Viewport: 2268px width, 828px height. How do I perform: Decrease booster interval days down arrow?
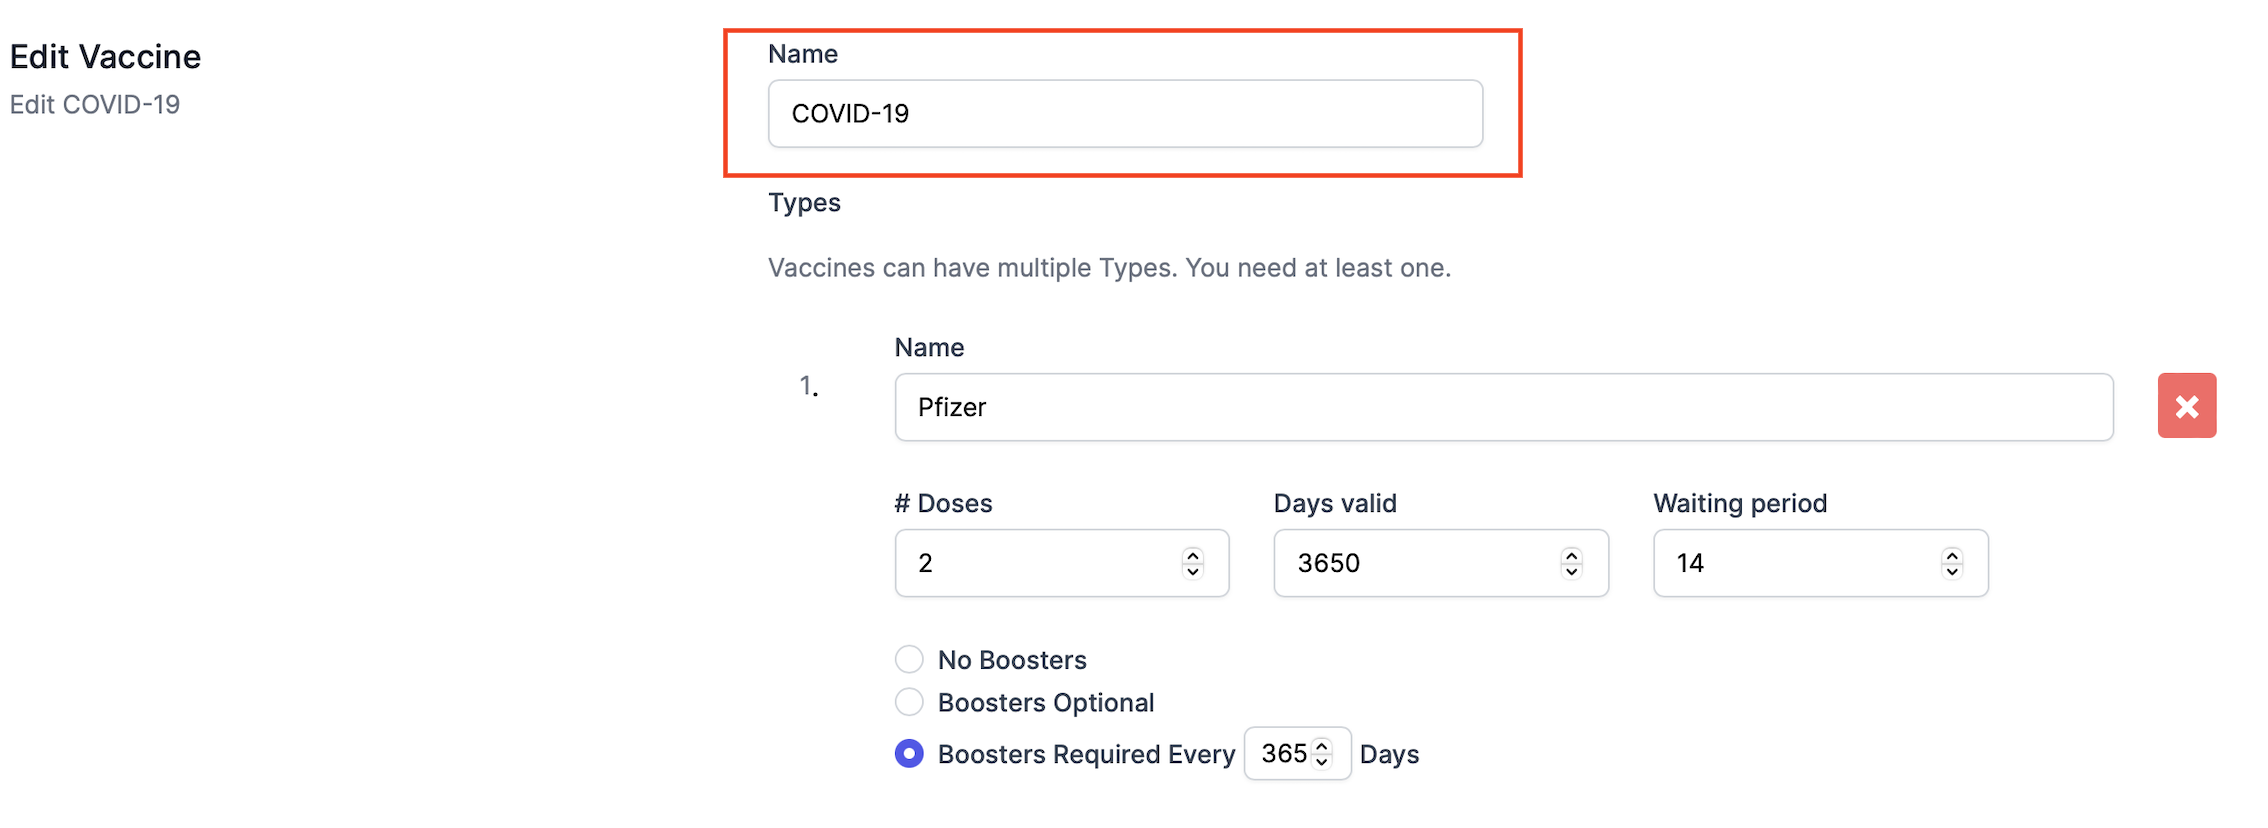pyautogui.click(x=1321, y=762)
